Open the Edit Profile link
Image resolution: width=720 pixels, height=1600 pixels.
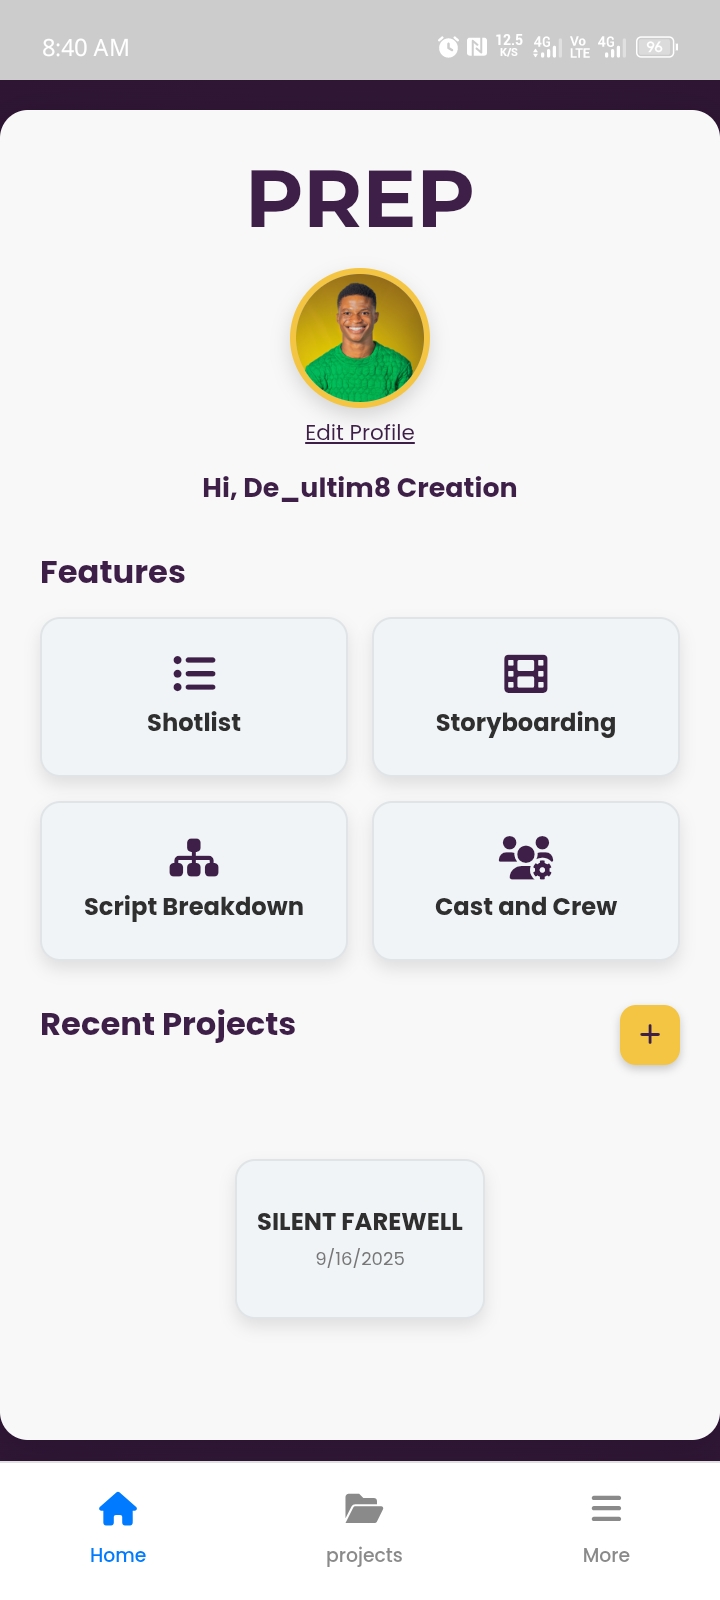pos(359,432)
